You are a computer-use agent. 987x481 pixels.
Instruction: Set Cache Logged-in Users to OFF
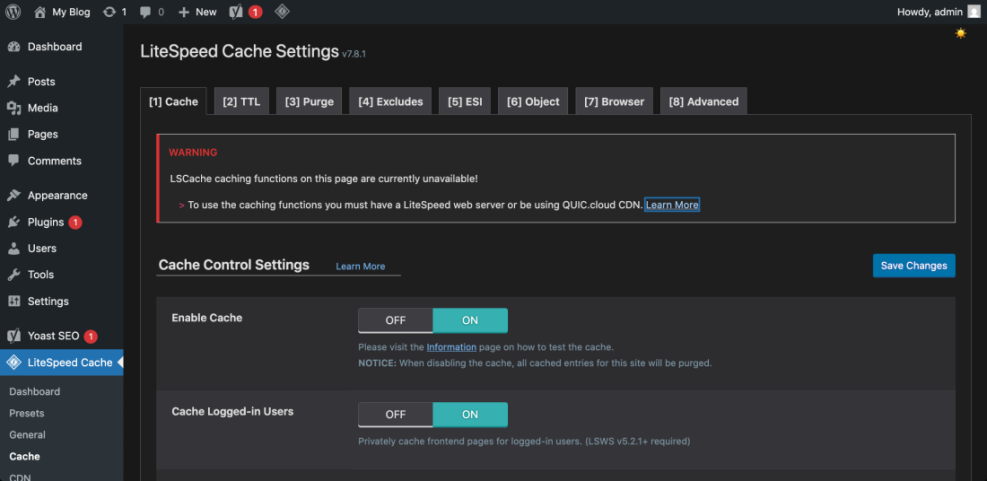click(x=395, y=415)
